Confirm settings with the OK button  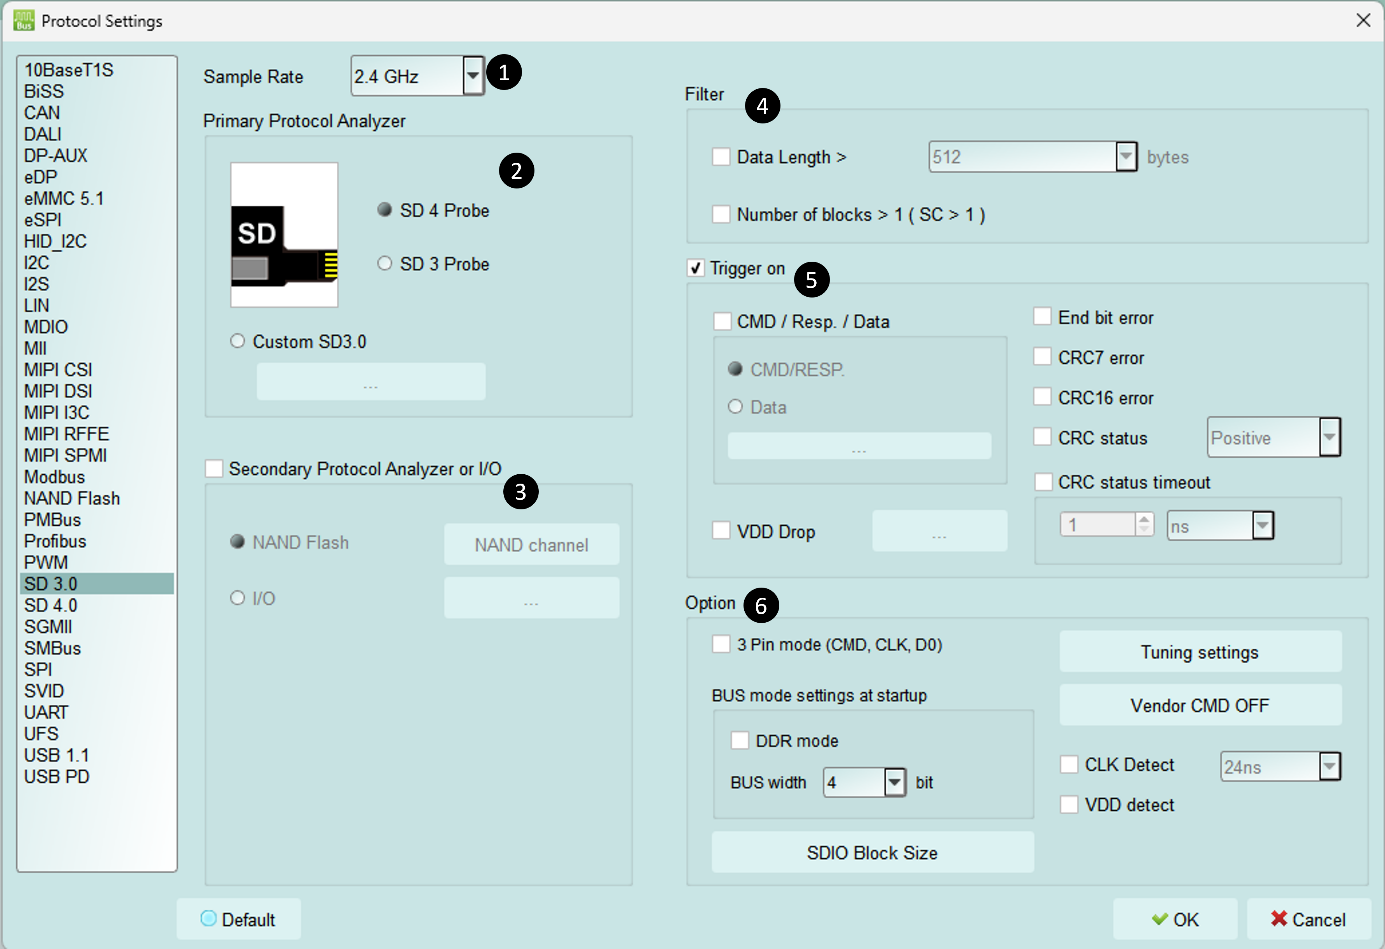click(1175, 919)
